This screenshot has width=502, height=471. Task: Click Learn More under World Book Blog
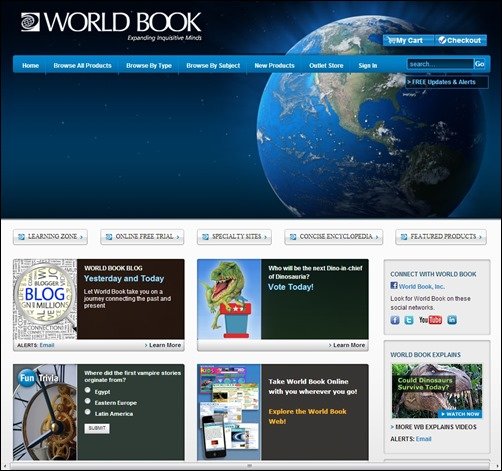(x=163, y=345)
